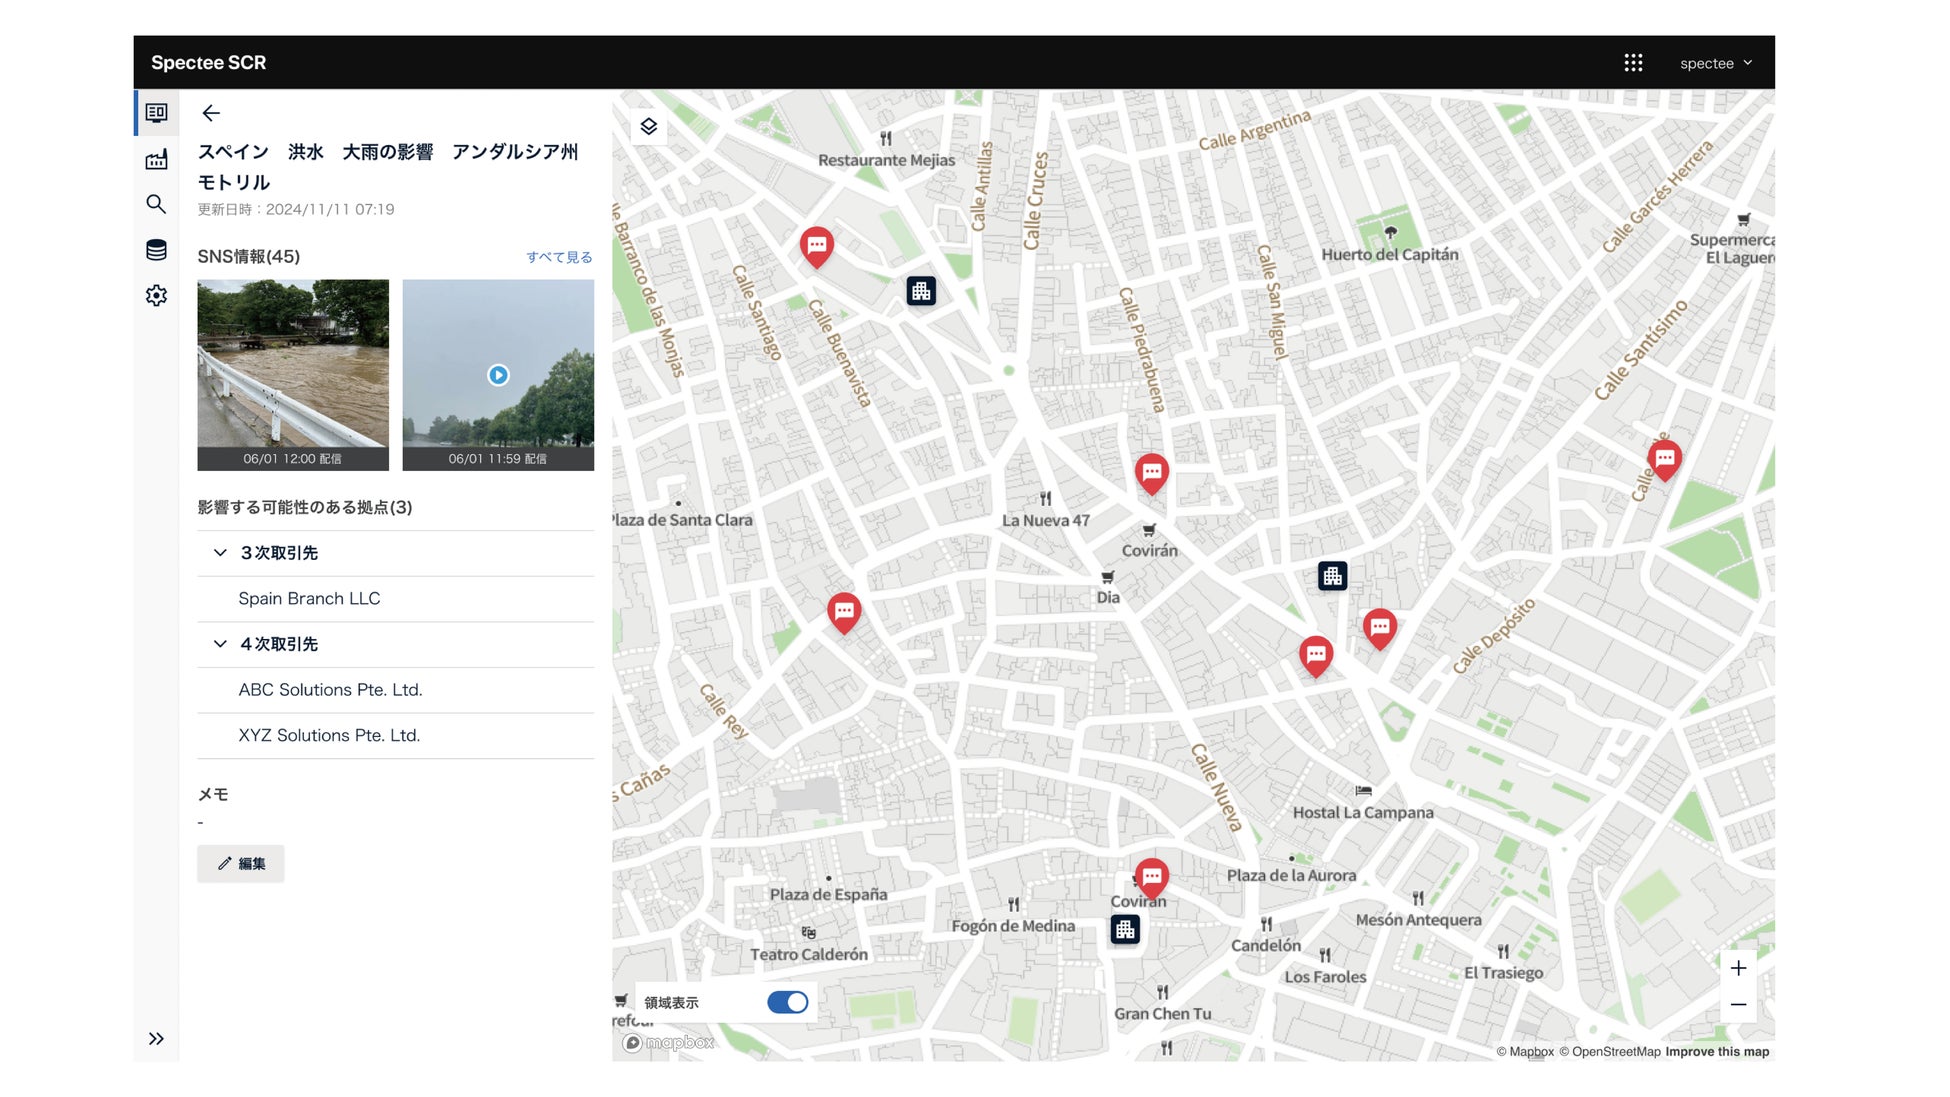Select Spain Branch LLC from list
The width and height of the screenshot is (1950, 1097).
pos(309,598)
